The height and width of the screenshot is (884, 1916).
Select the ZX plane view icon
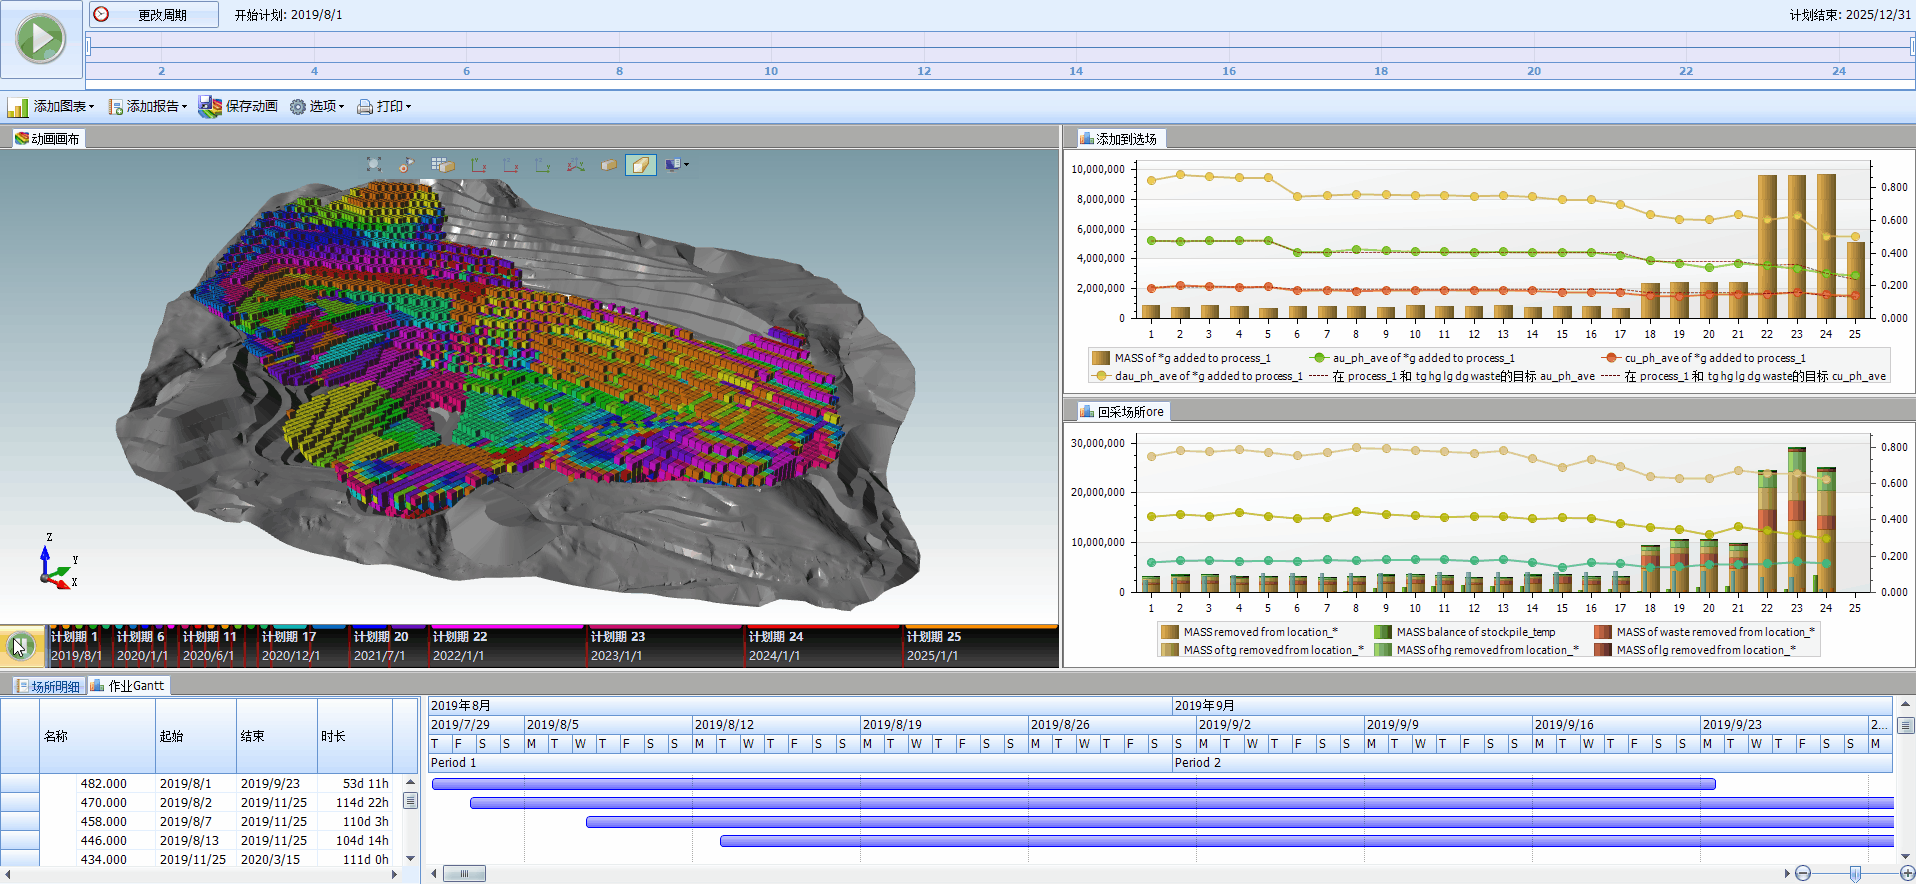click(511, 165)
